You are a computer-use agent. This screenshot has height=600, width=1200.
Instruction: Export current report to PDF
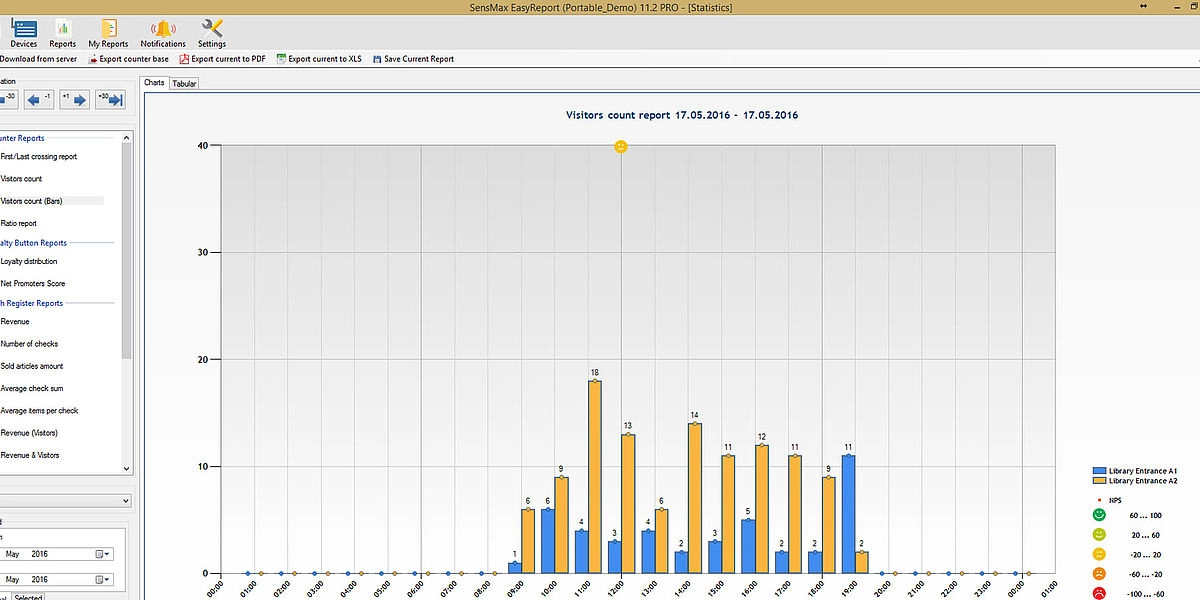(x=222, y=59)
